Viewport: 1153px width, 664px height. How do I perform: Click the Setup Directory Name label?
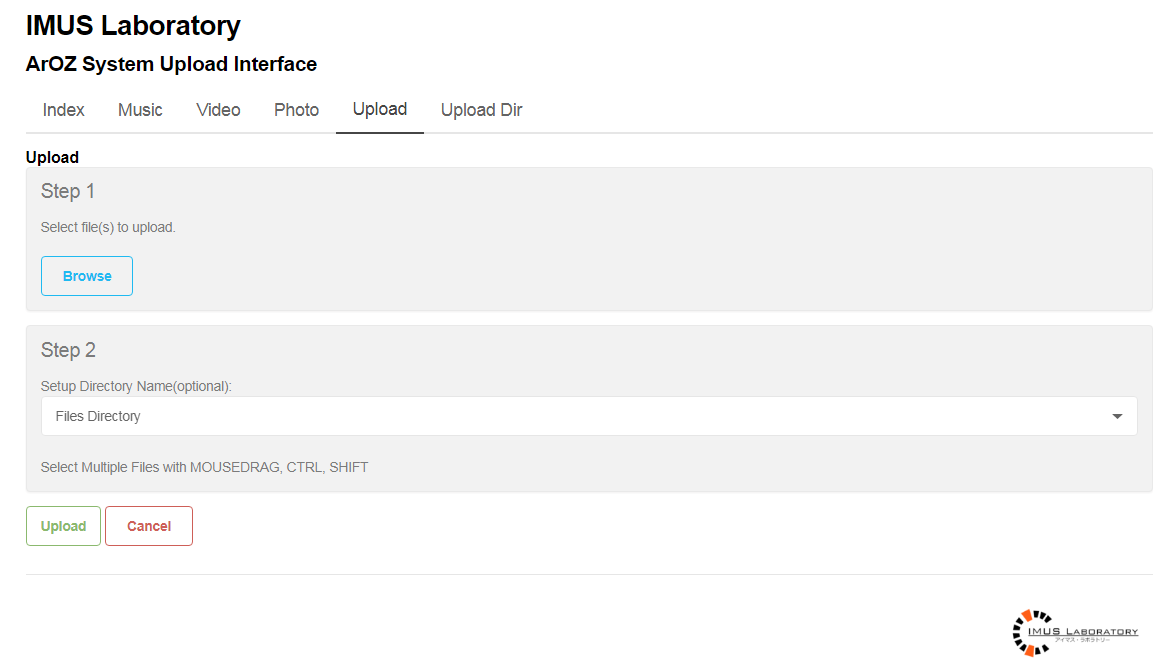(136, 386)
